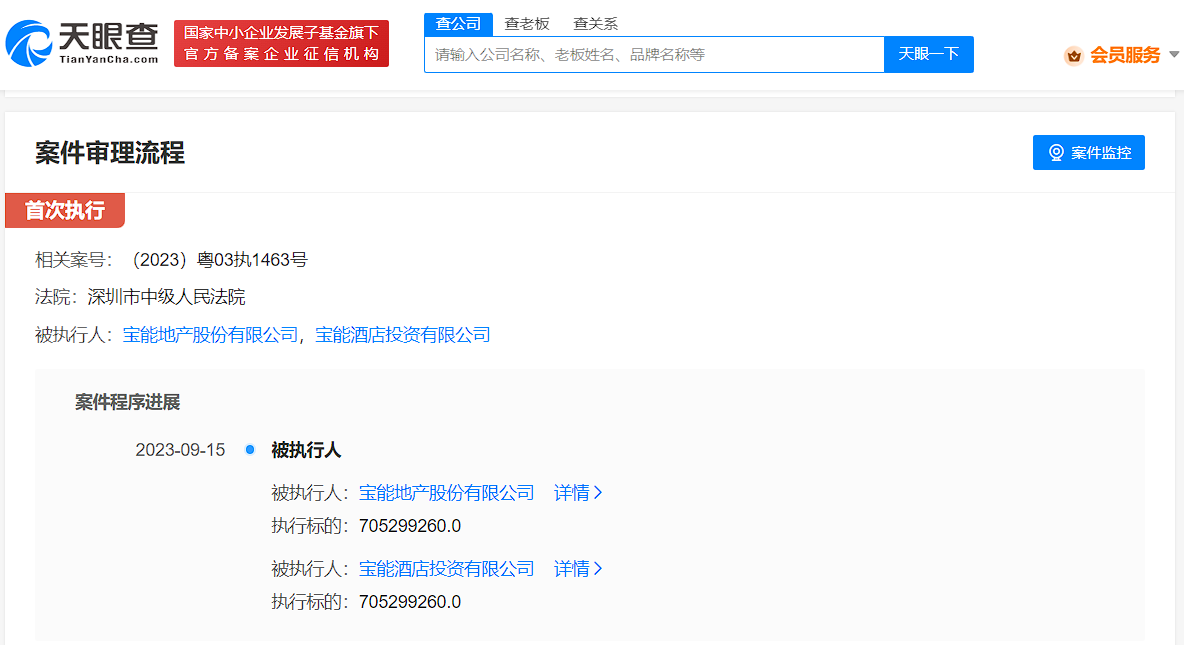Switch to the 查老板 tab
The height and width of the screenshot is (645, 1184).
pyautogui.click(x=527, y=24)
